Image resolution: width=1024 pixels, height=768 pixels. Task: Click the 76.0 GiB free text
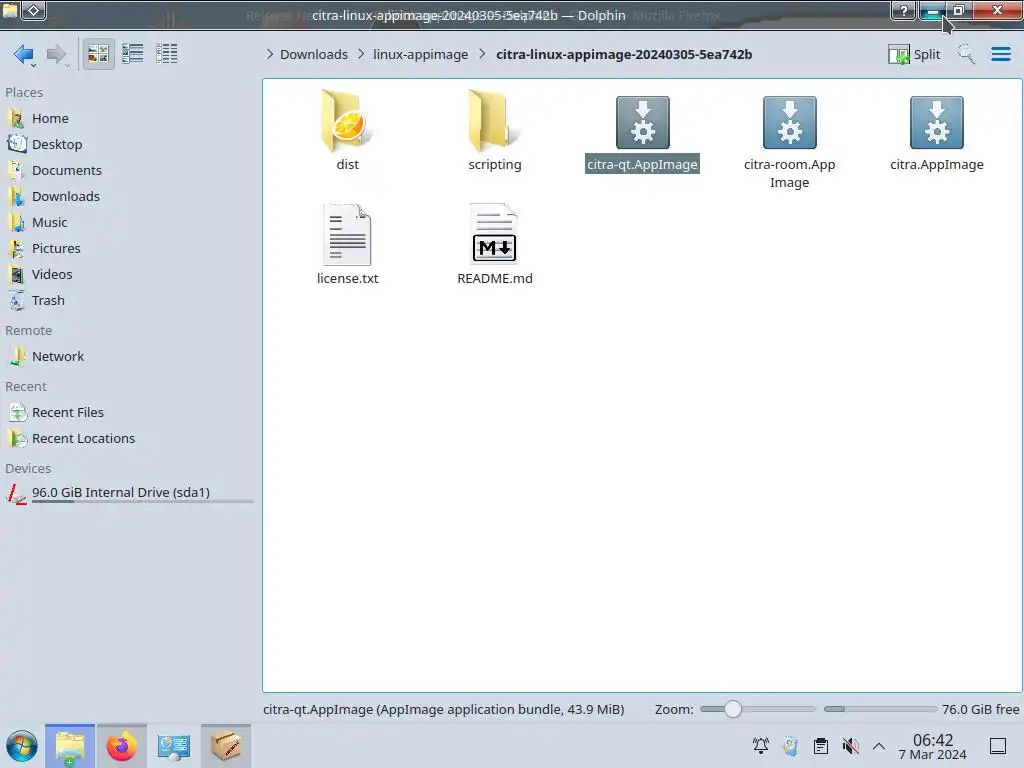(x=980, y=709)
